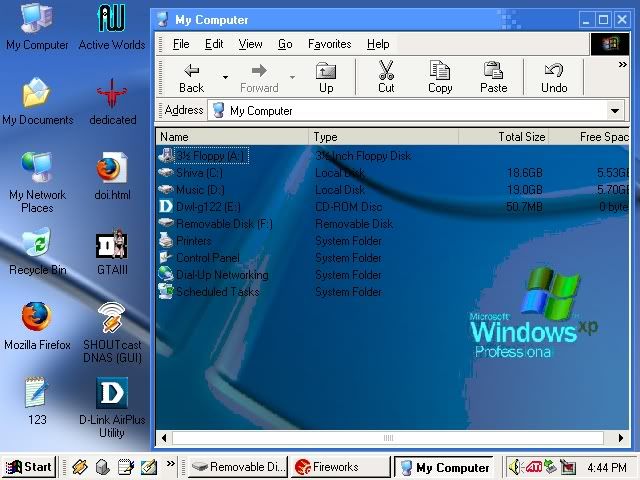This screenshot has width=640, height=480.
Task: Click the My Computer taskbar button
Action: (444, 467)
